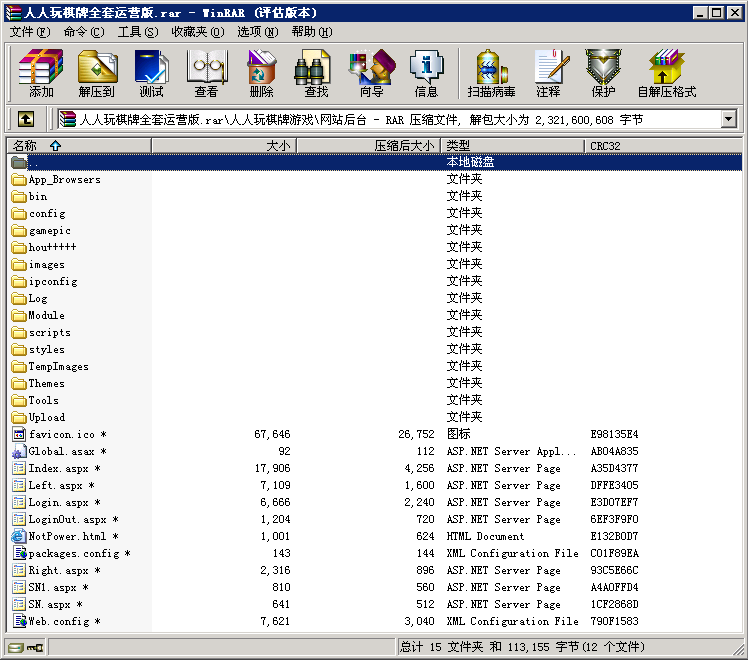Screen dimensions: 748x660
Task: Launch the 查找 (Find) binoculars tool
Action: [316, 73]
